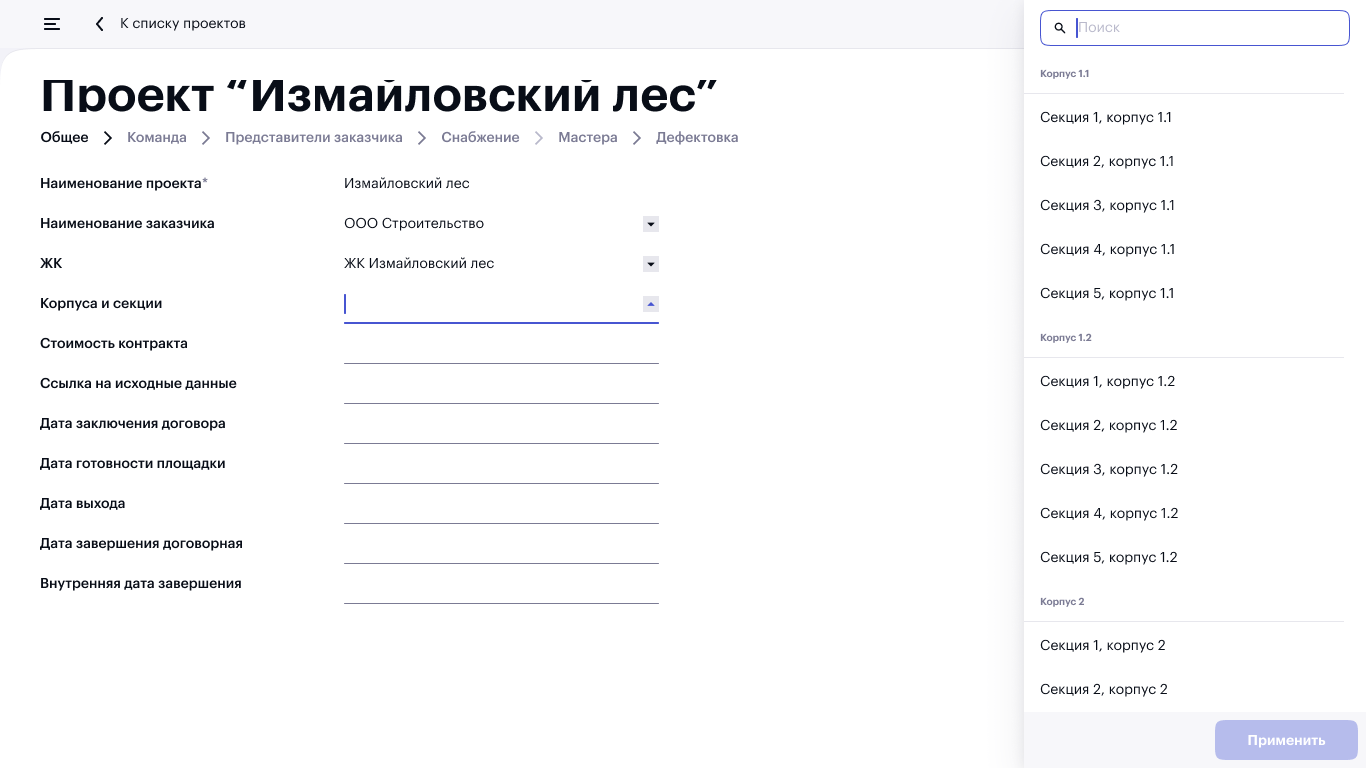Click the Корпус 1.1 group header
Viewport: 1366px width, 768px height.
click(x=1065, y=74)
